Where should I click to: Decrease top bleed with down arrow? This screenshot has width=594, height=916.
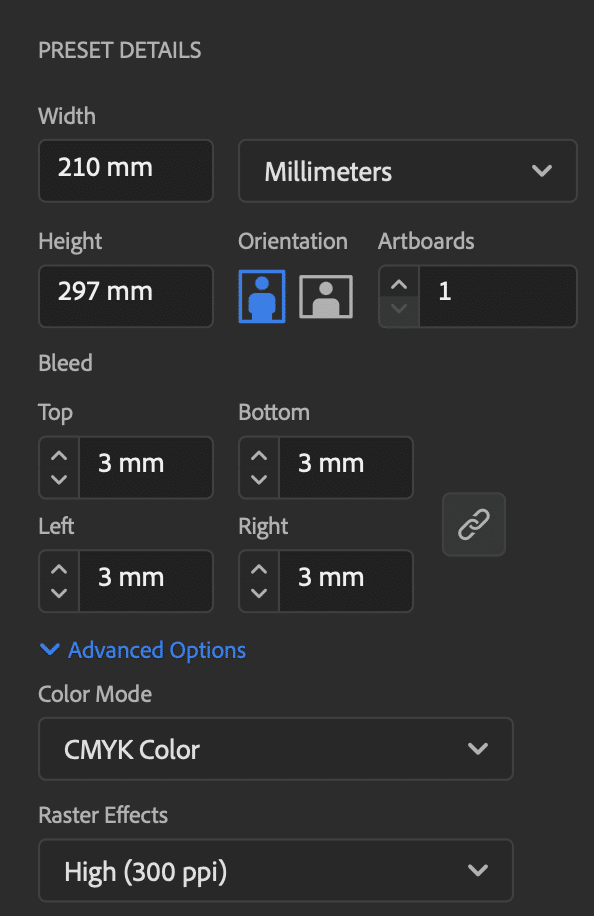59,480
